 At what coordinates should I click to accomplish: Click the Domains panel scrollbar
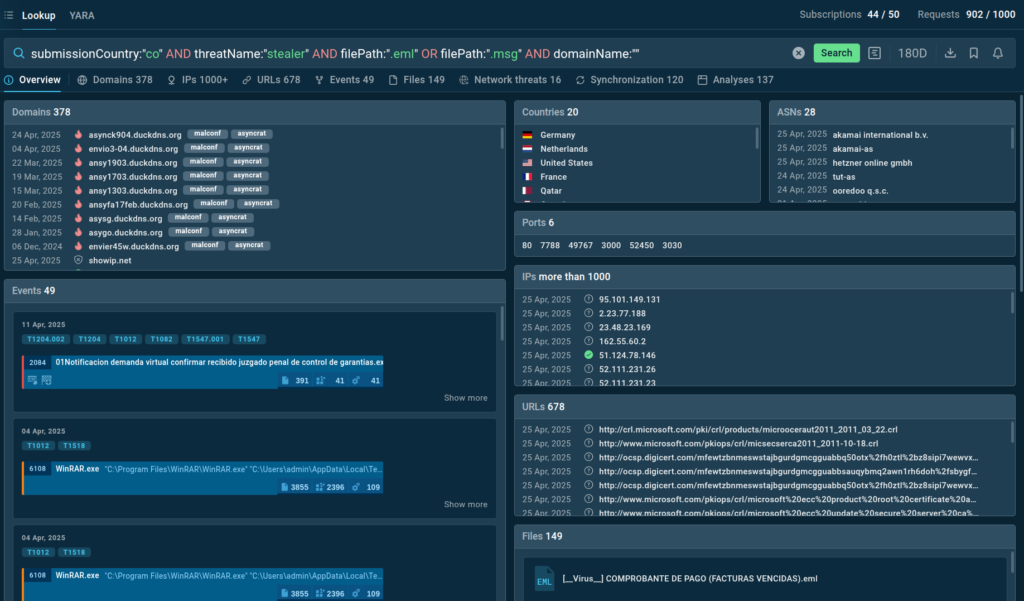[502, 140]
